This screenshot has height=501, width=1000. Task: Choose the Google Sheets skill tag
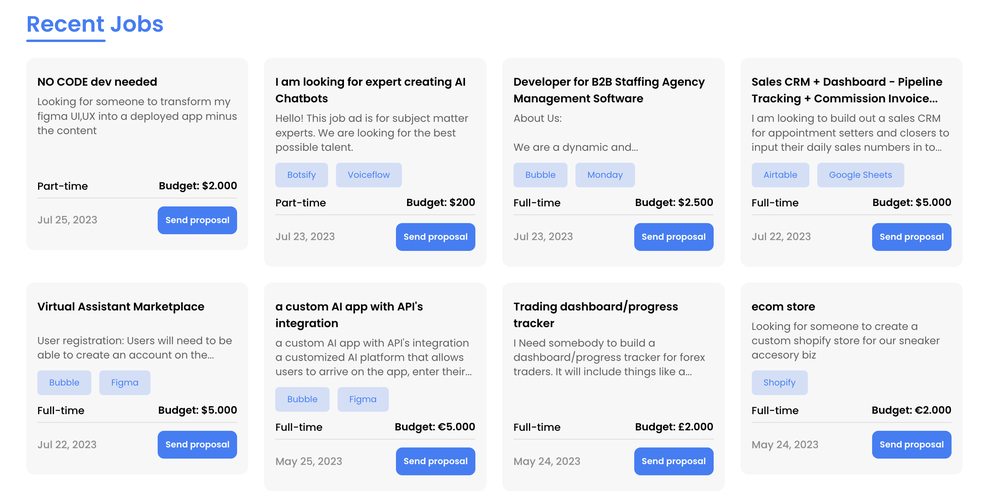(x=860, y=175)
